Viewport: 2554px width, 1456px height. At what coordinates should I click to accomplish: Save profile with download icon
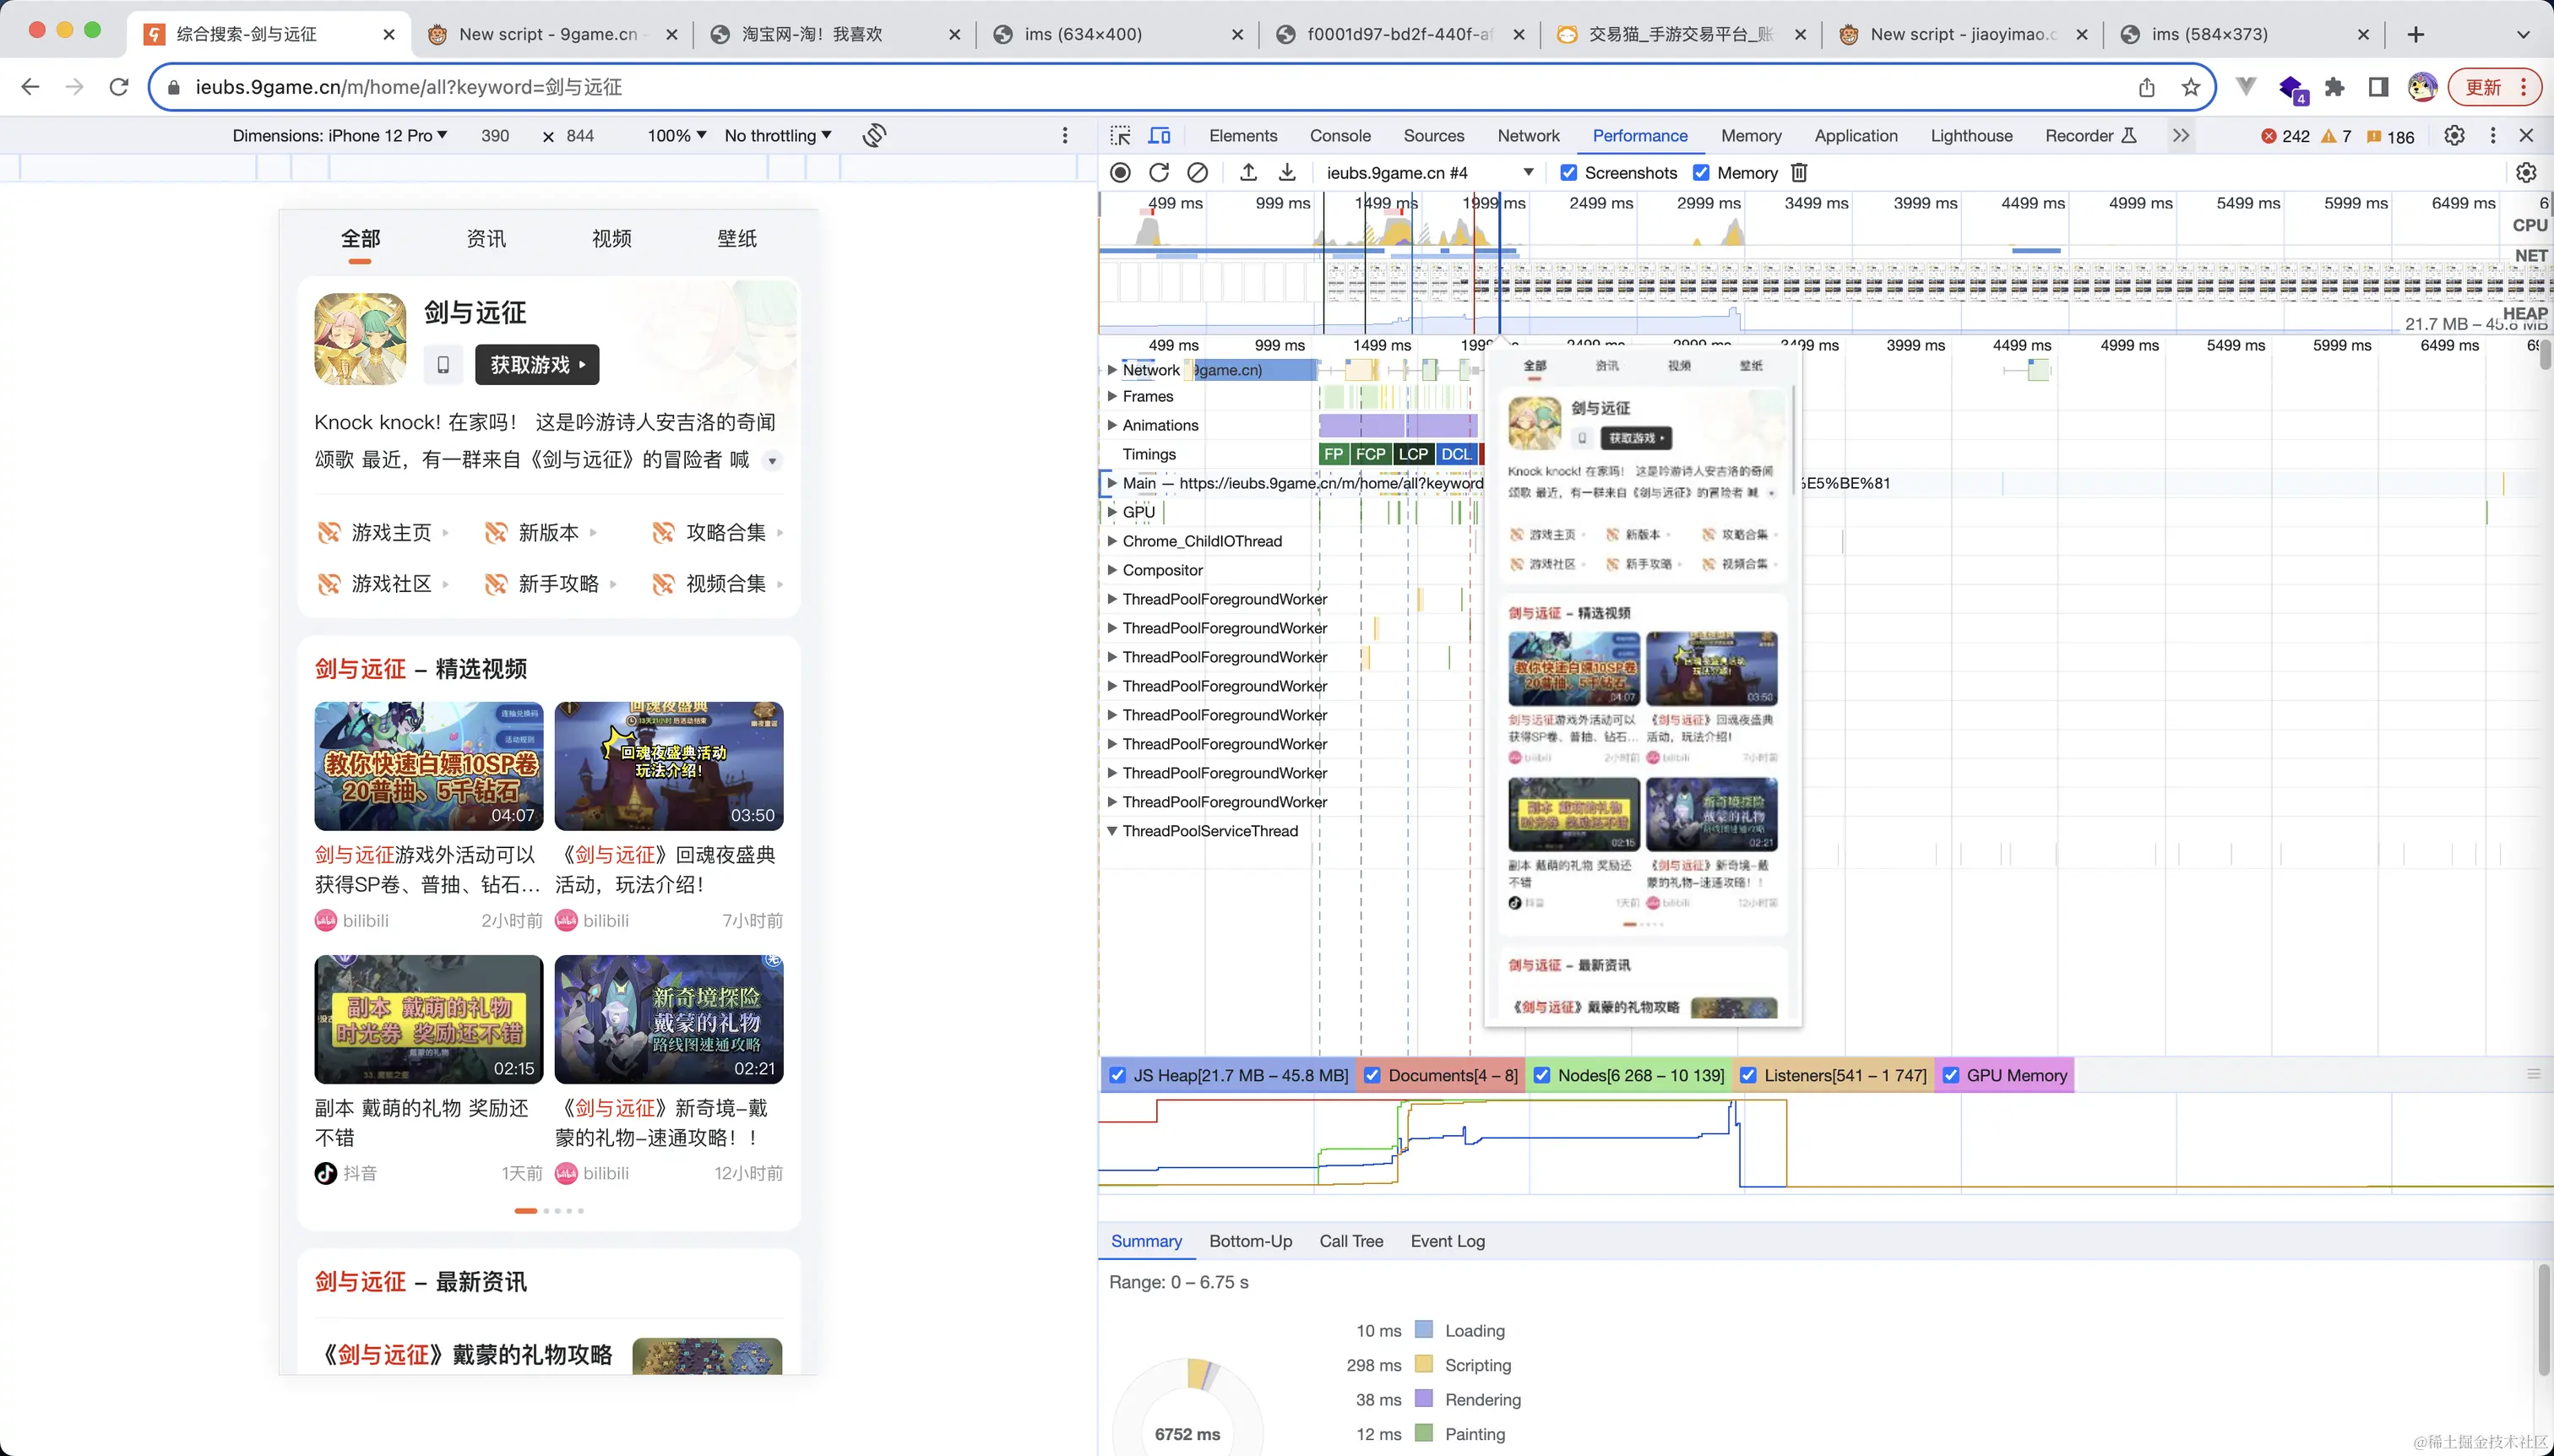1287,173
